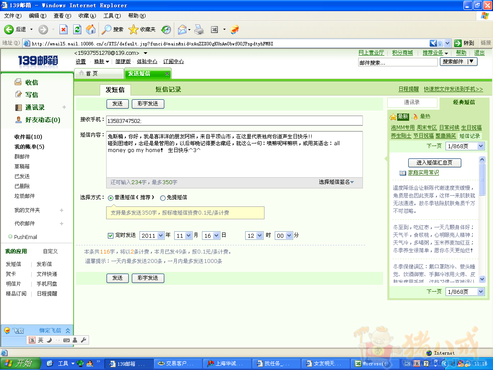The width and height of the screenshot is (493, 370).
Task: Click the 进入短信汇总页 button
Action: [435, 163]
